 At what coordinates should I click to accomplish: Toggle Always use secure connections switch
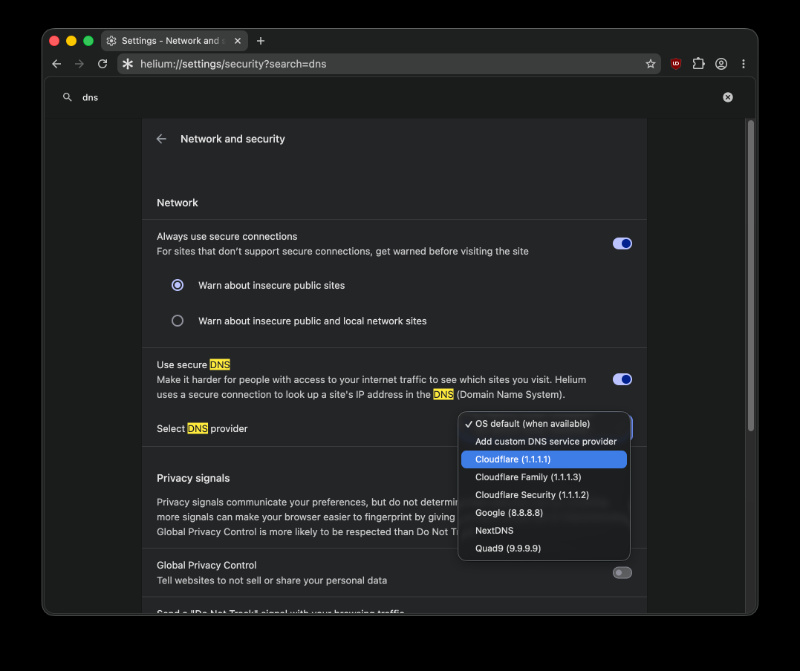pyautogui.click(x=622, y=244)
